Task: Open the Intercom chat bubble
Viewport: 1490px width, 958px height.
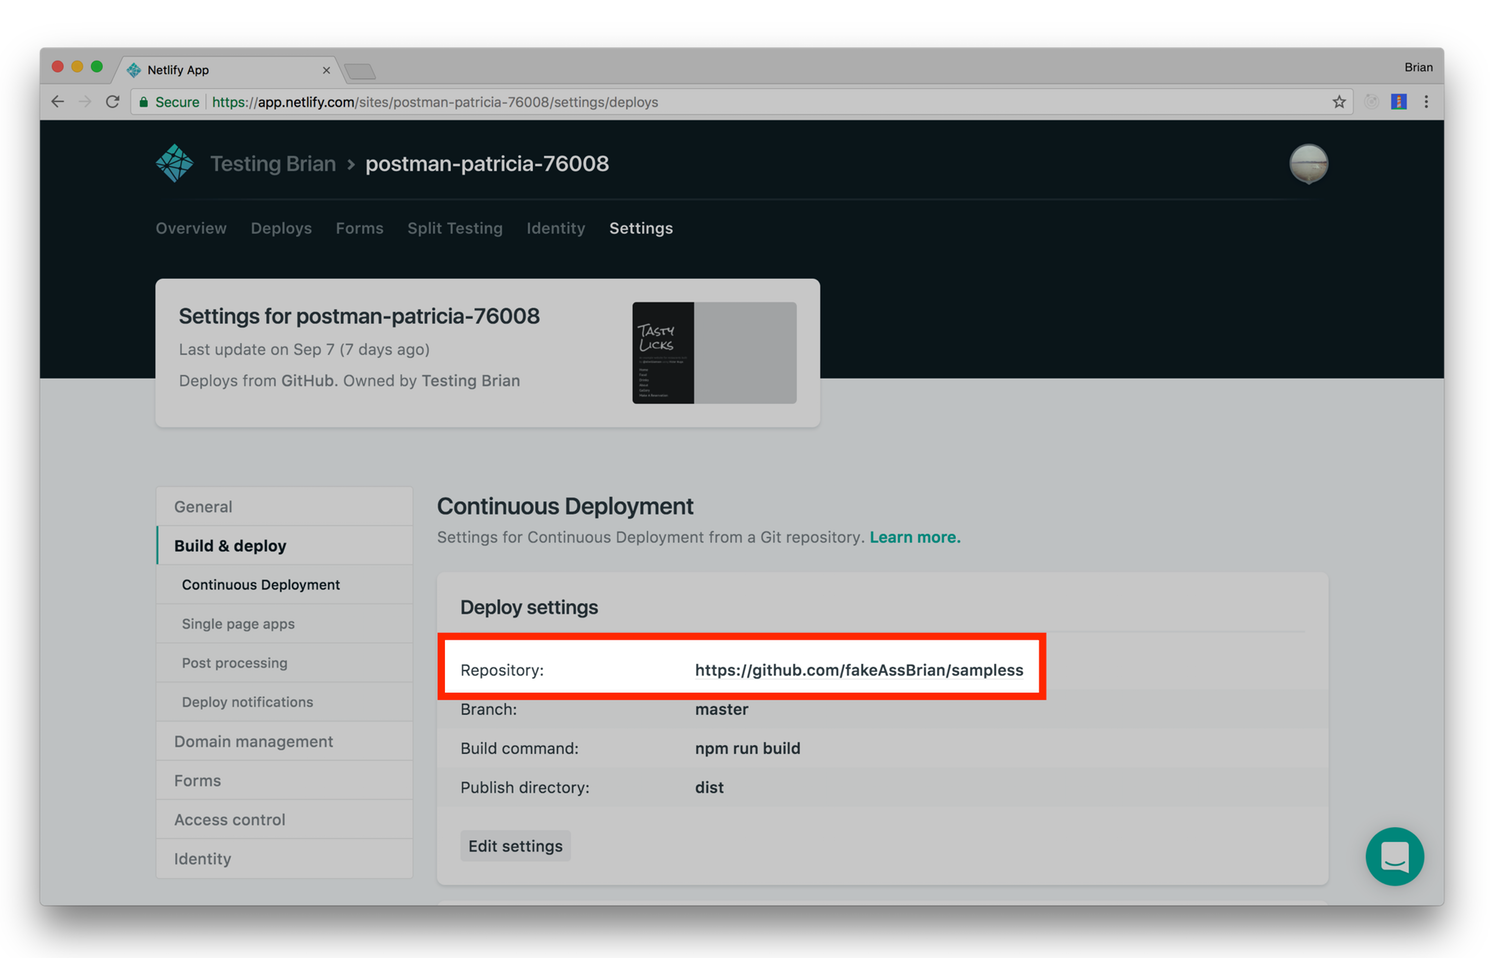Action: pyautogui.click(x=1394, y=856)
